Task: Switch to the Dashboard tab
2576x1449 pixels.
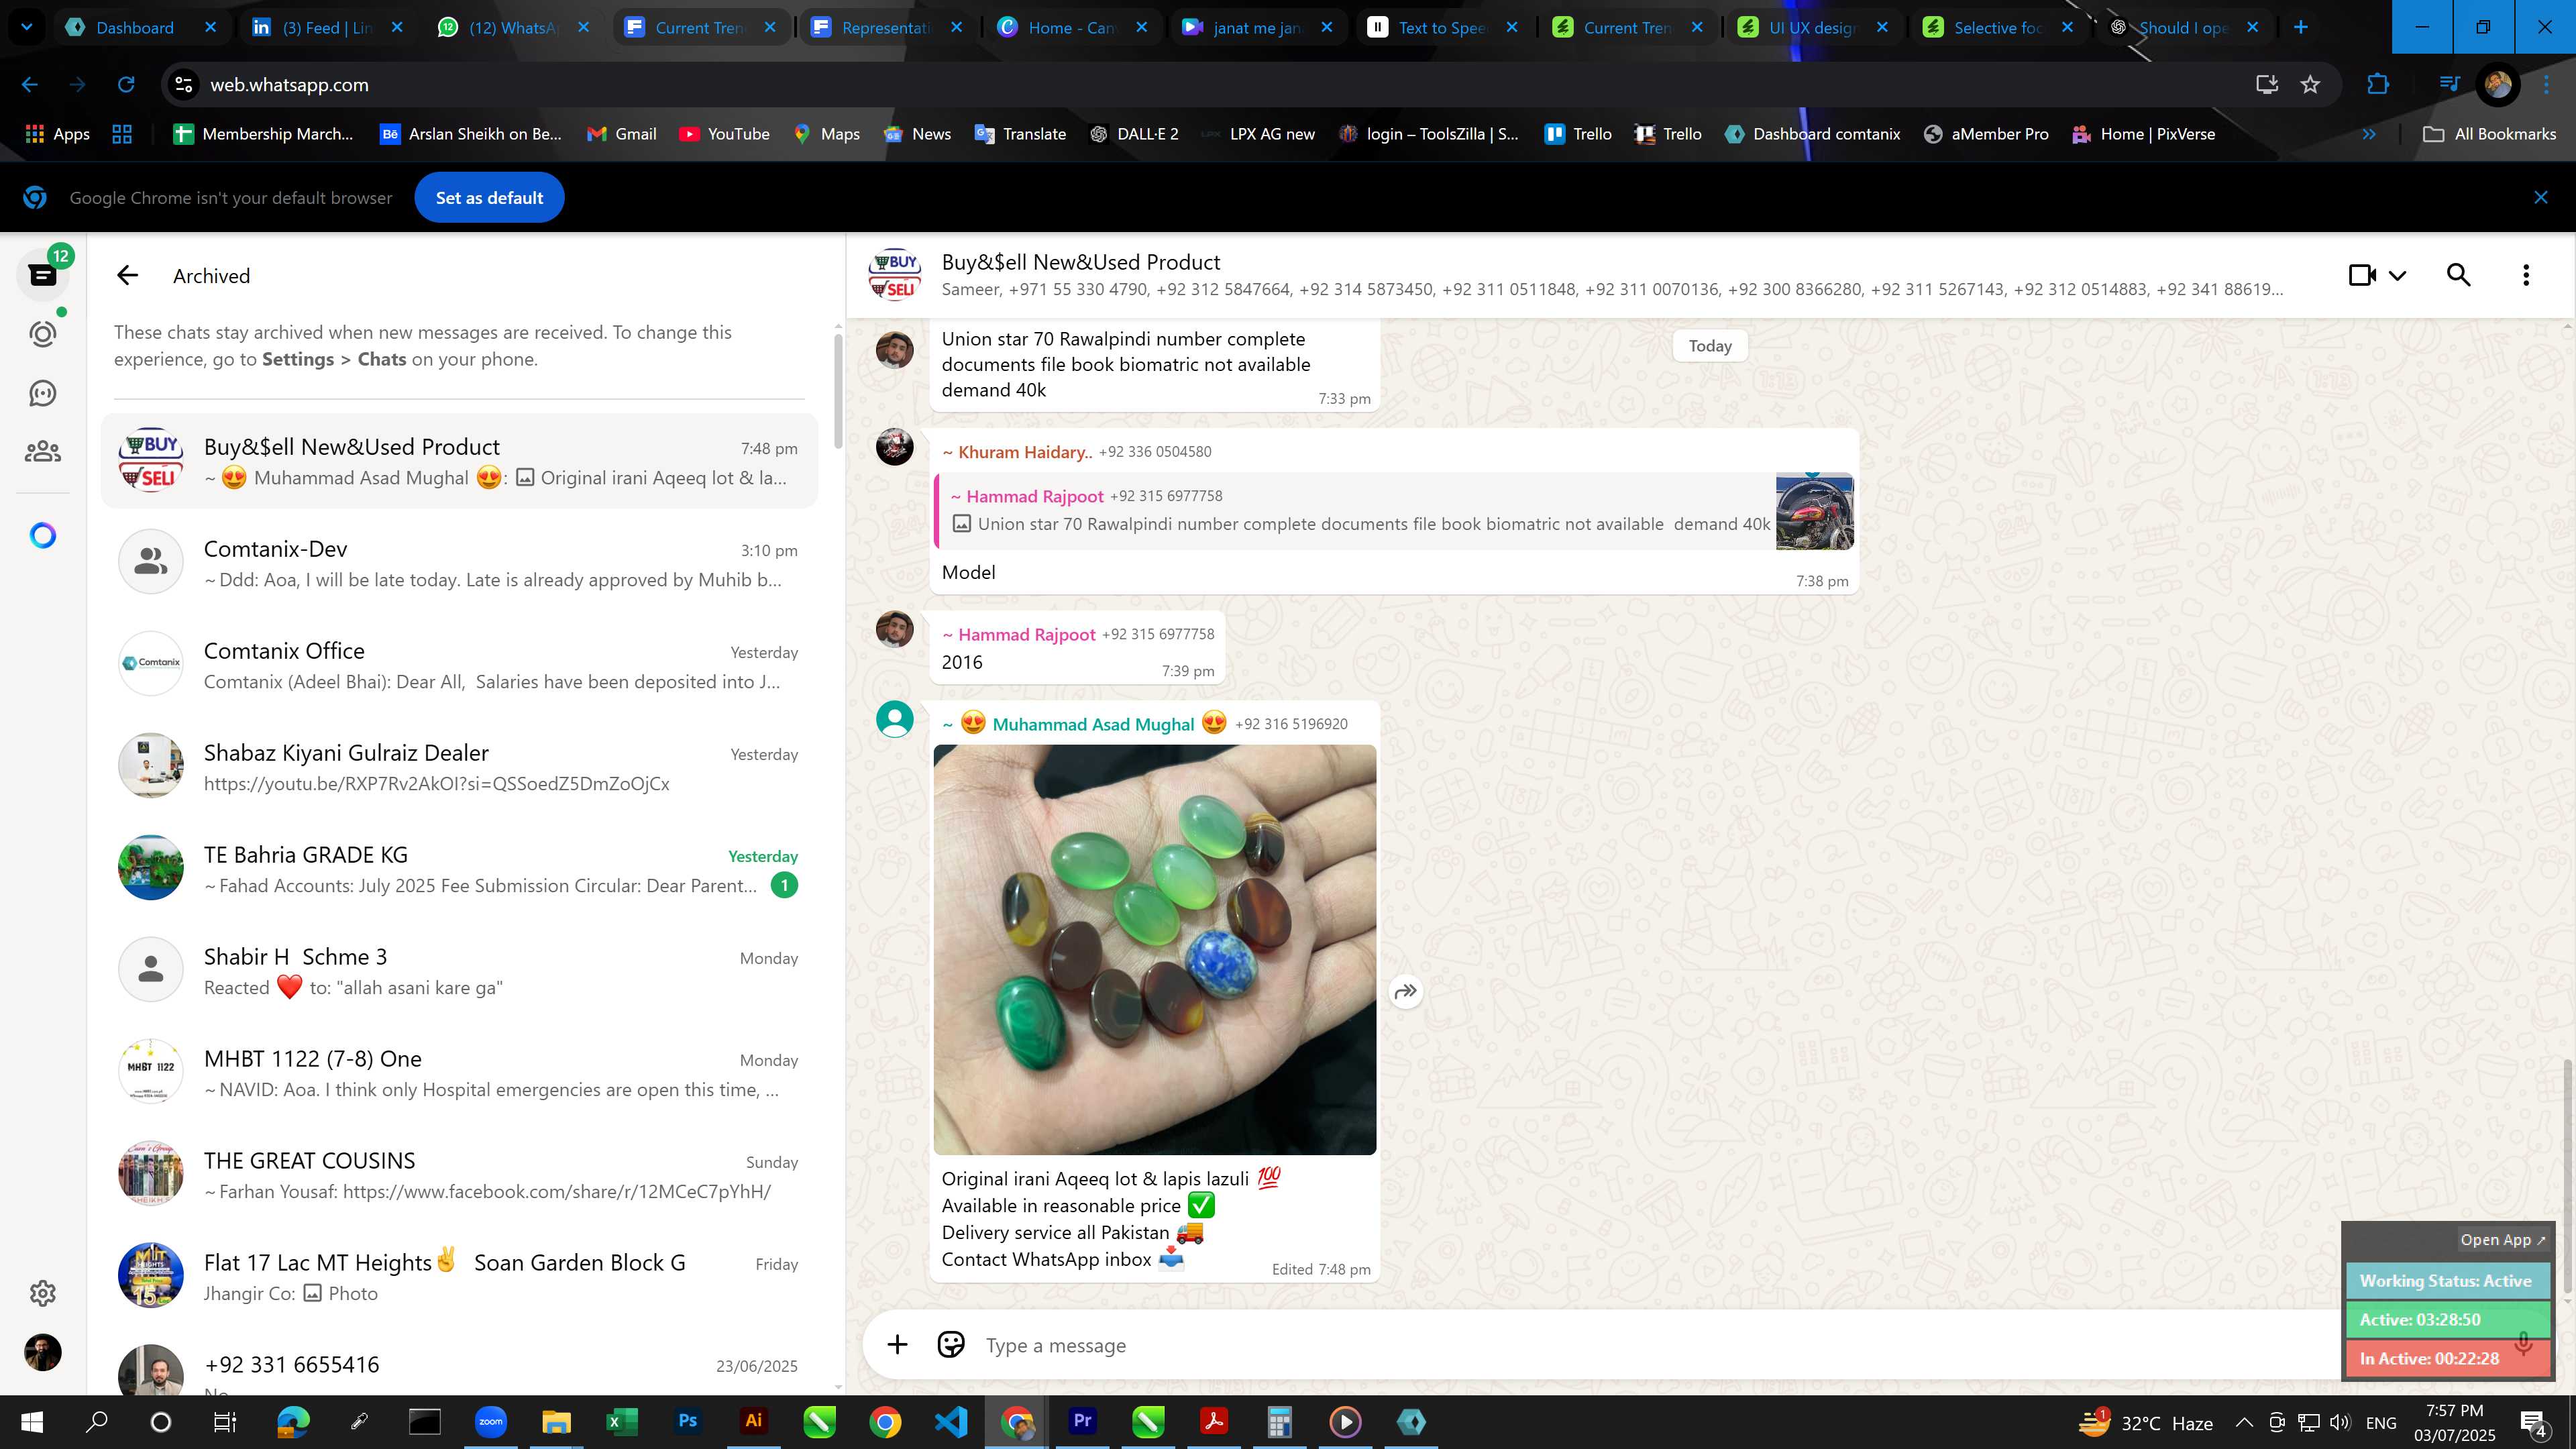Action: 140,28
